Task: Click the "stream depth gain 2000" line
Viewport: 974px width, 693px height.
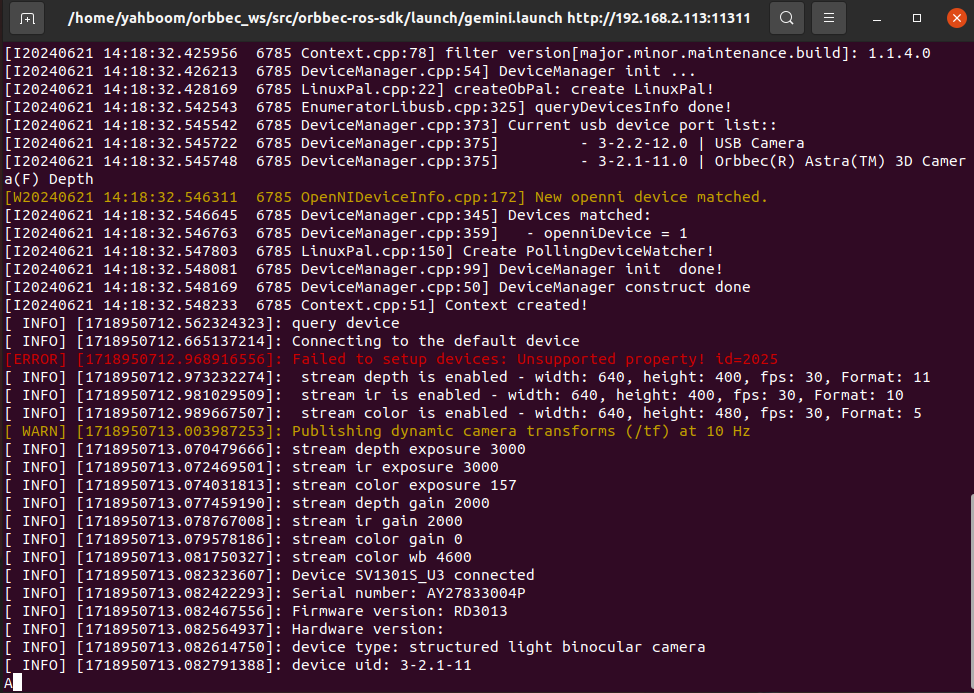Action: [247, 504]
